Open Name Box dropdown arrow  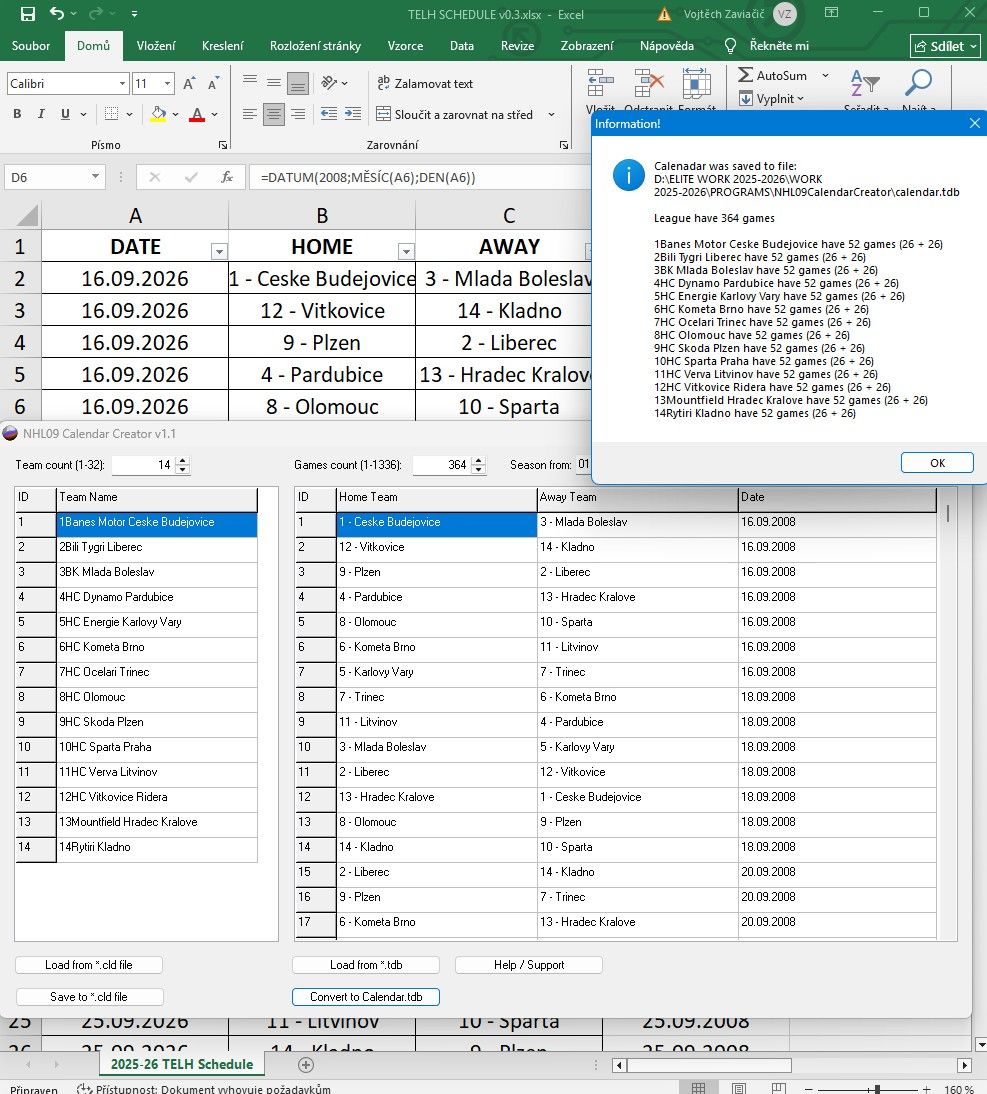point(95,177)
